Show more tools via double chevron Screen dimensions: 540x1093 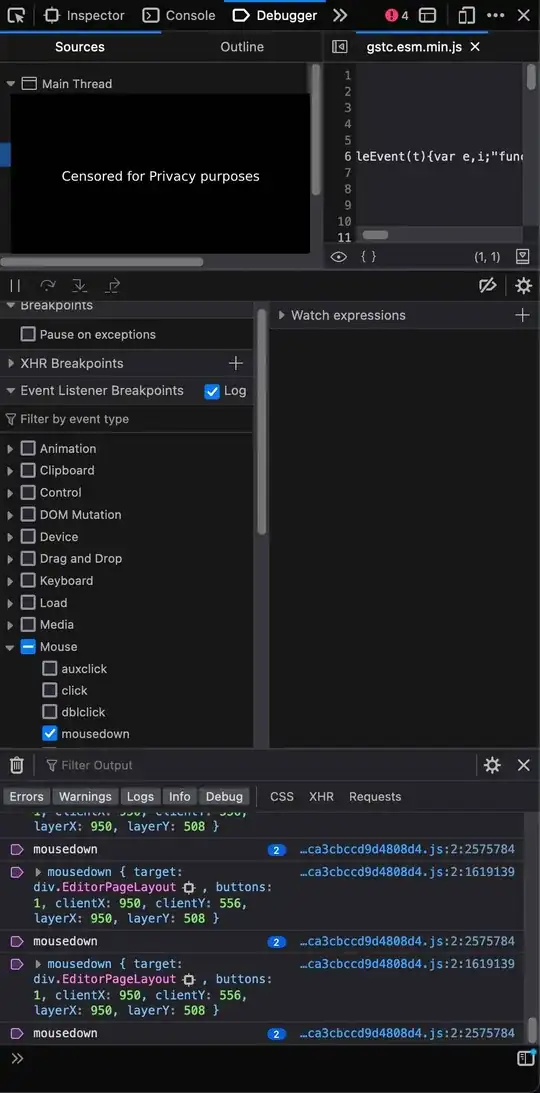[339, 15]
